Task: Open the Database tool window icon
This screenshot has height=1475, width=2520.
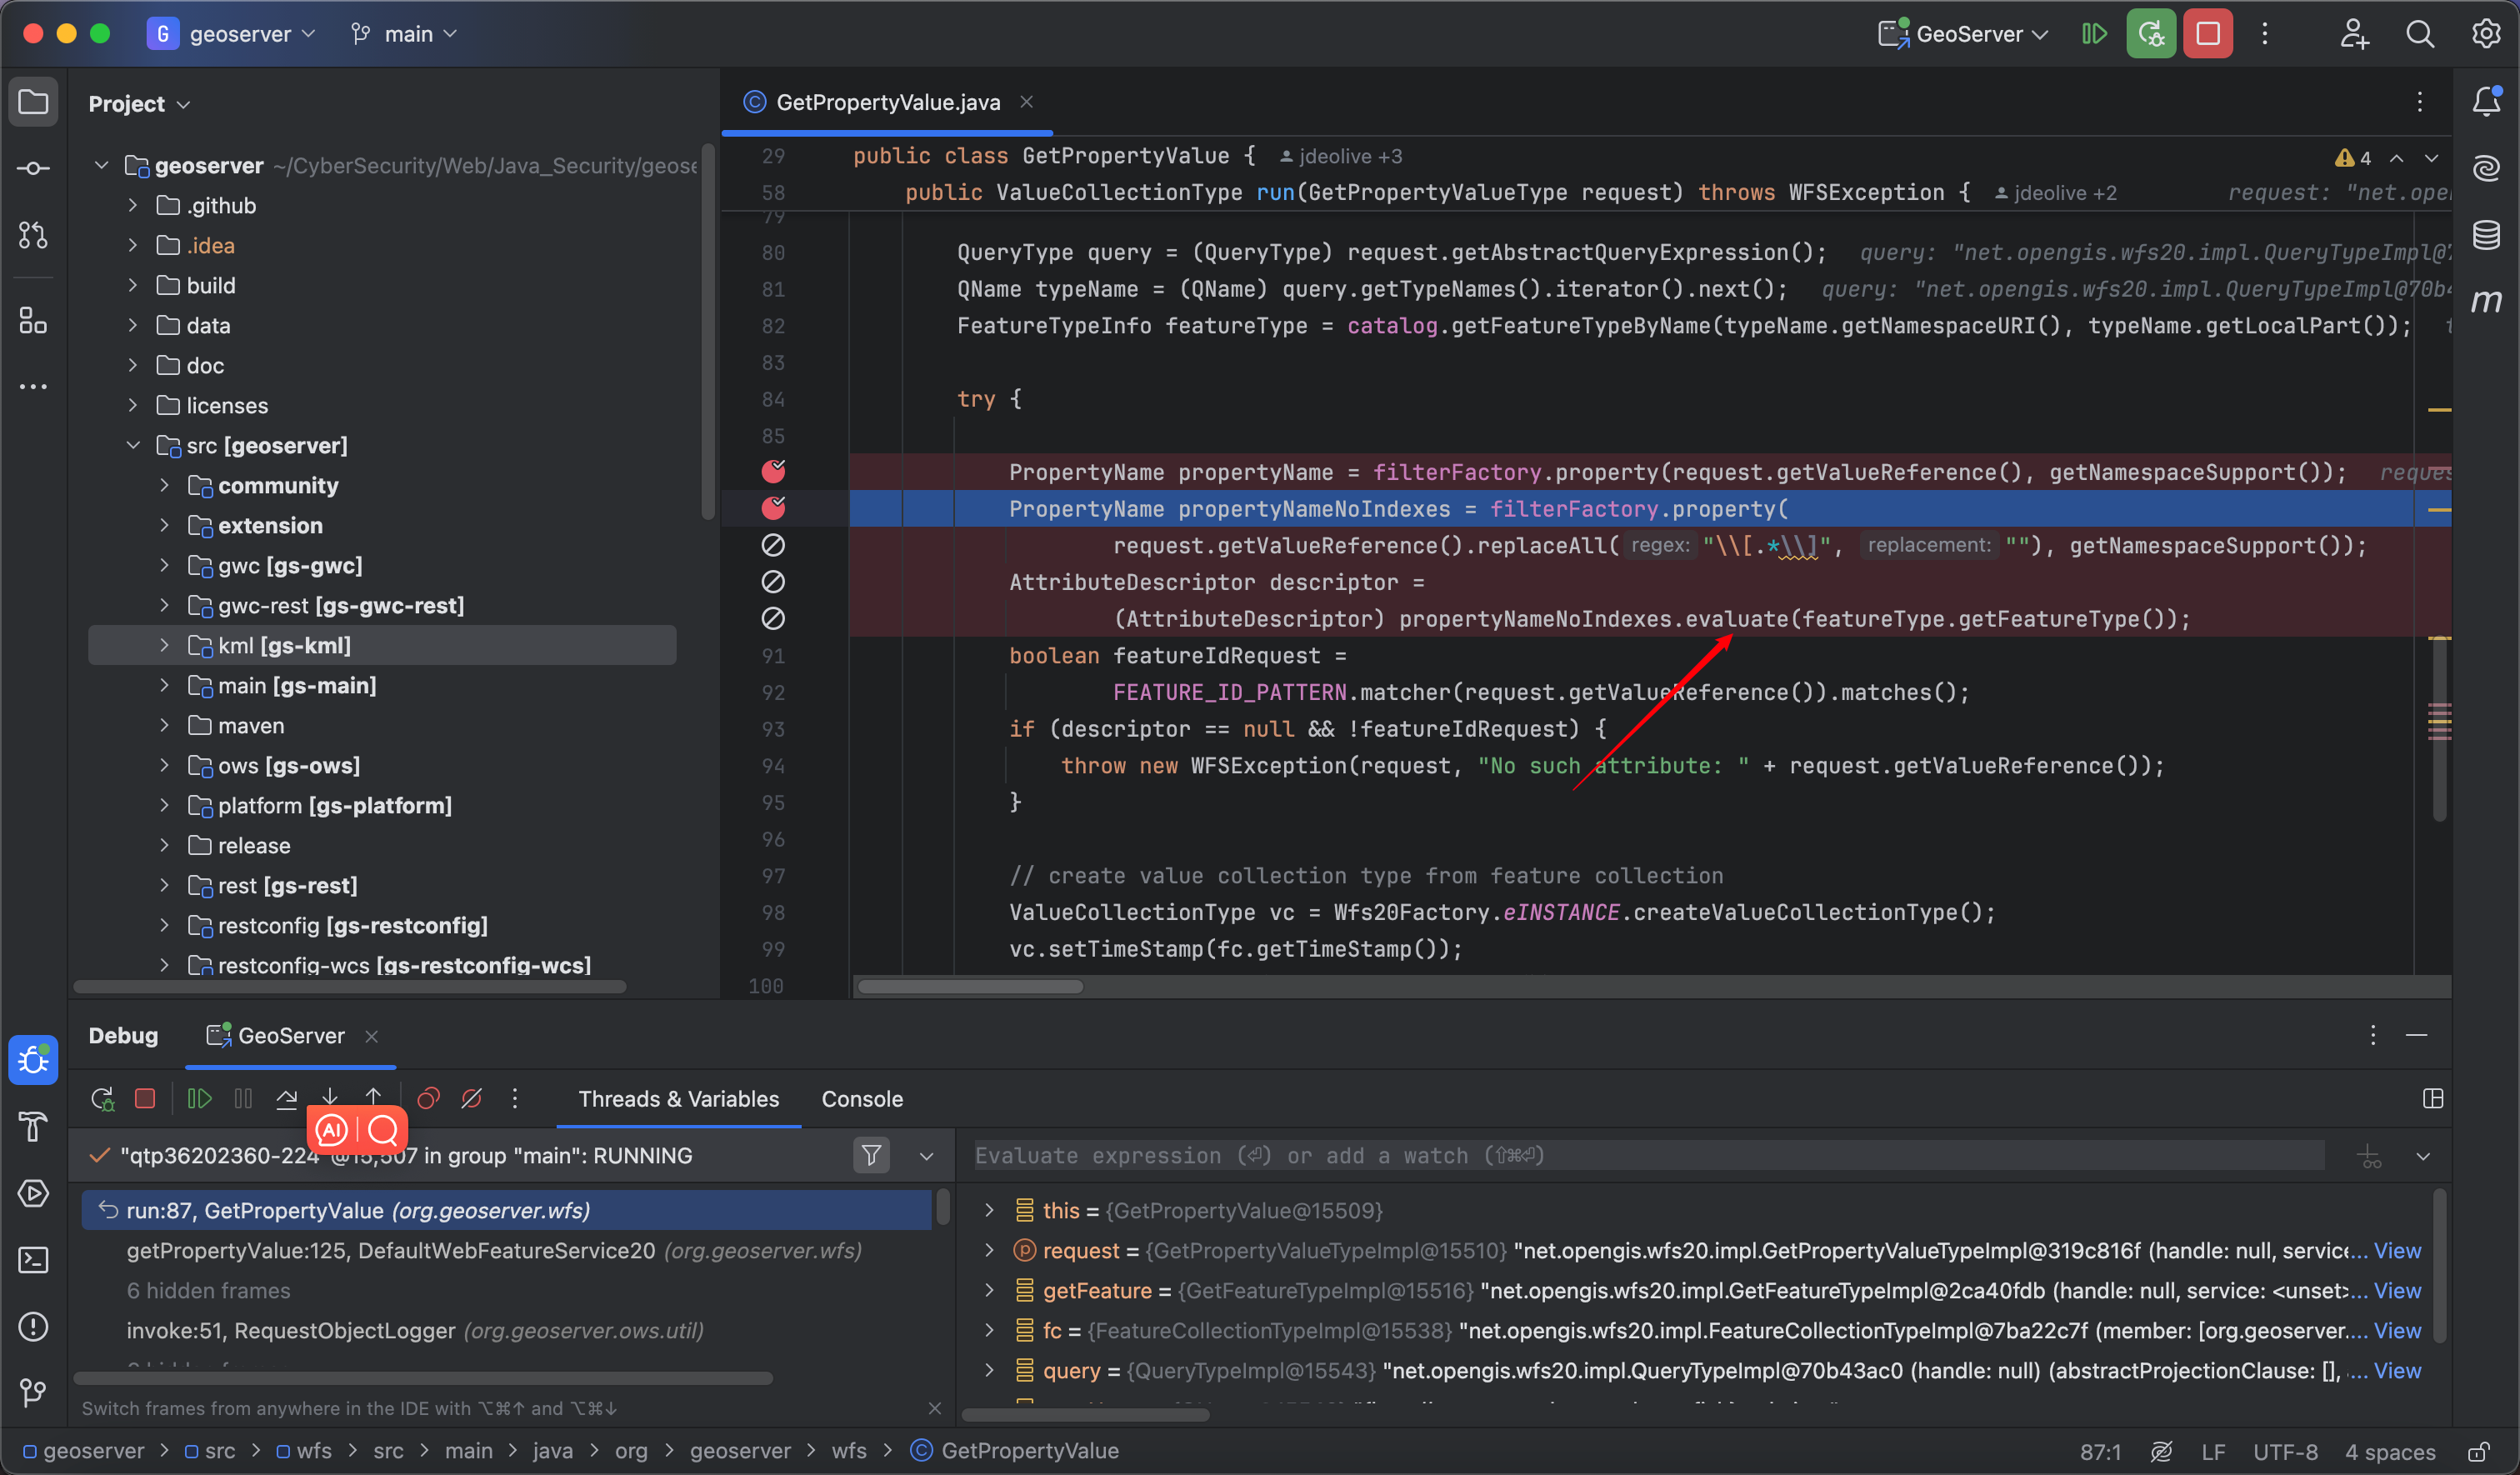Action: pos(2486,235)
